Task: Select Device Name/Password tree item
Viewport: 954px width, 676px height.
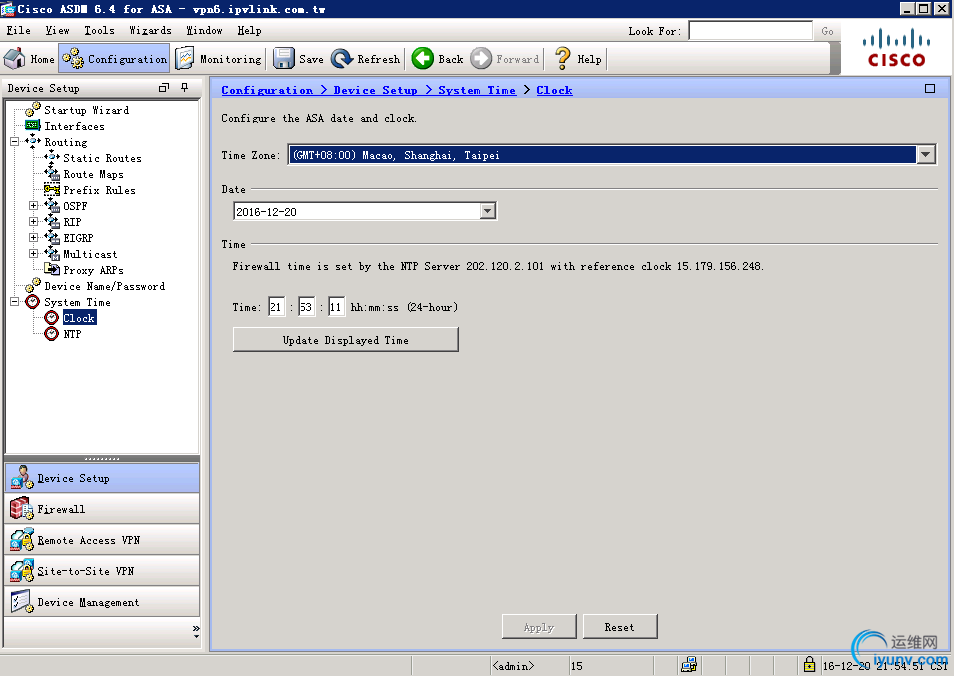Action: [x=104, y=286]
